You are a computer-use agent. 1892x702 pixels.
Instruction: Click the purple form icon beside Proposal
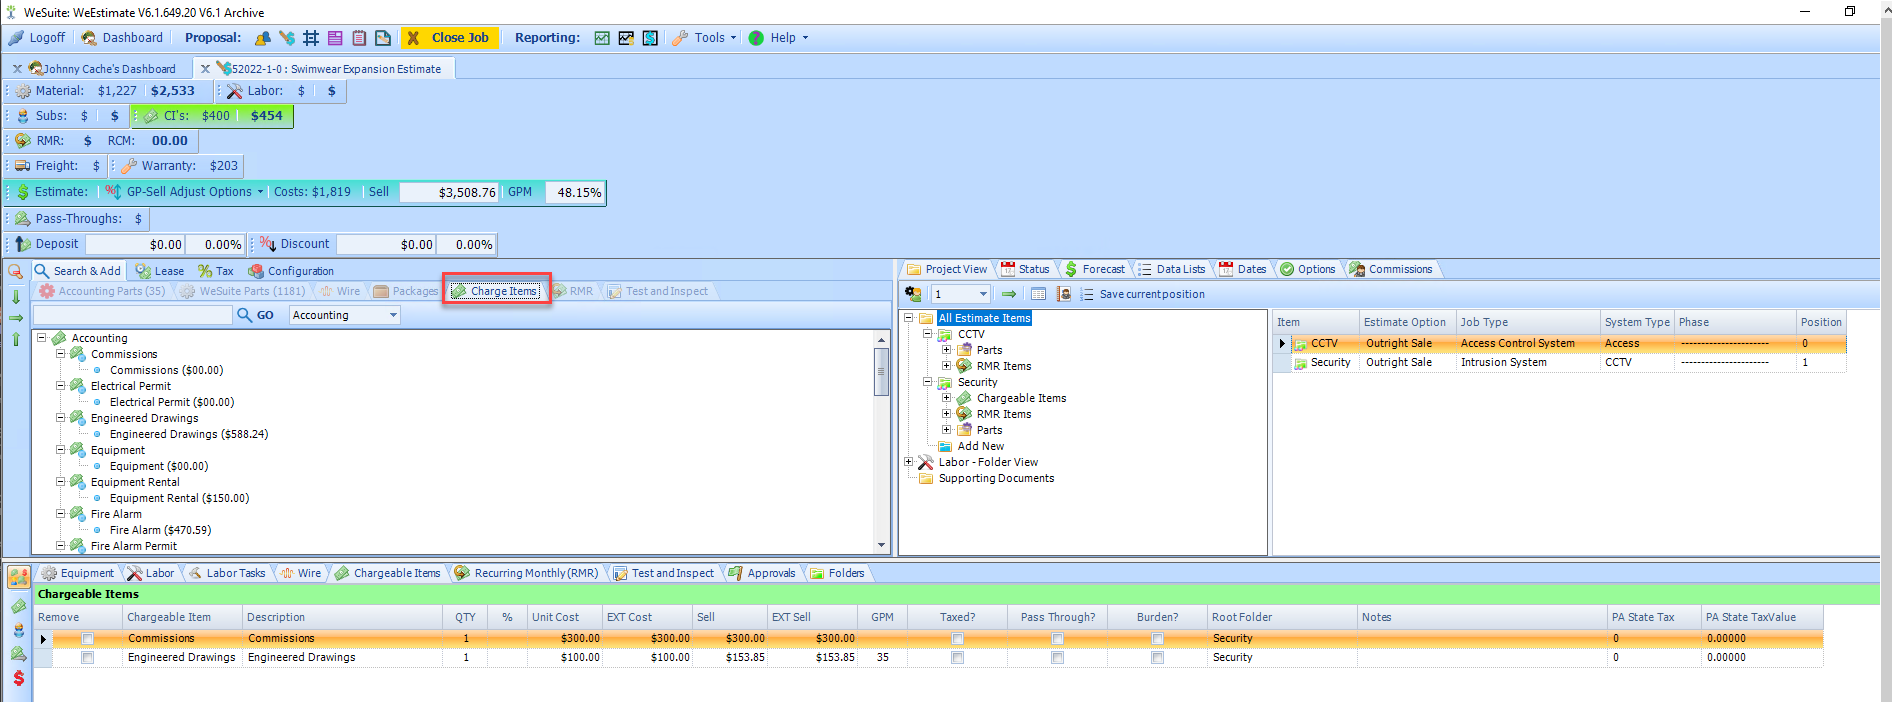point(335,38)
